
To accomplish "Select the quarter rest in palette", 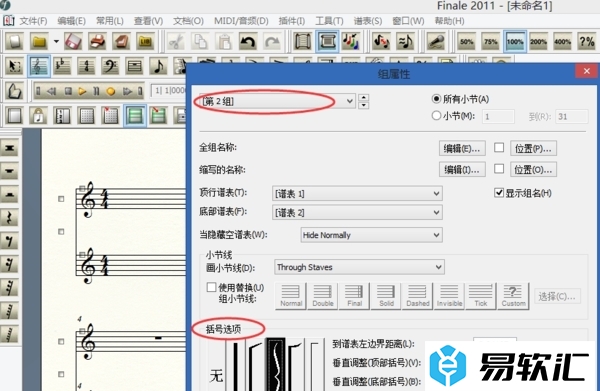I will [x=10, y=218].
